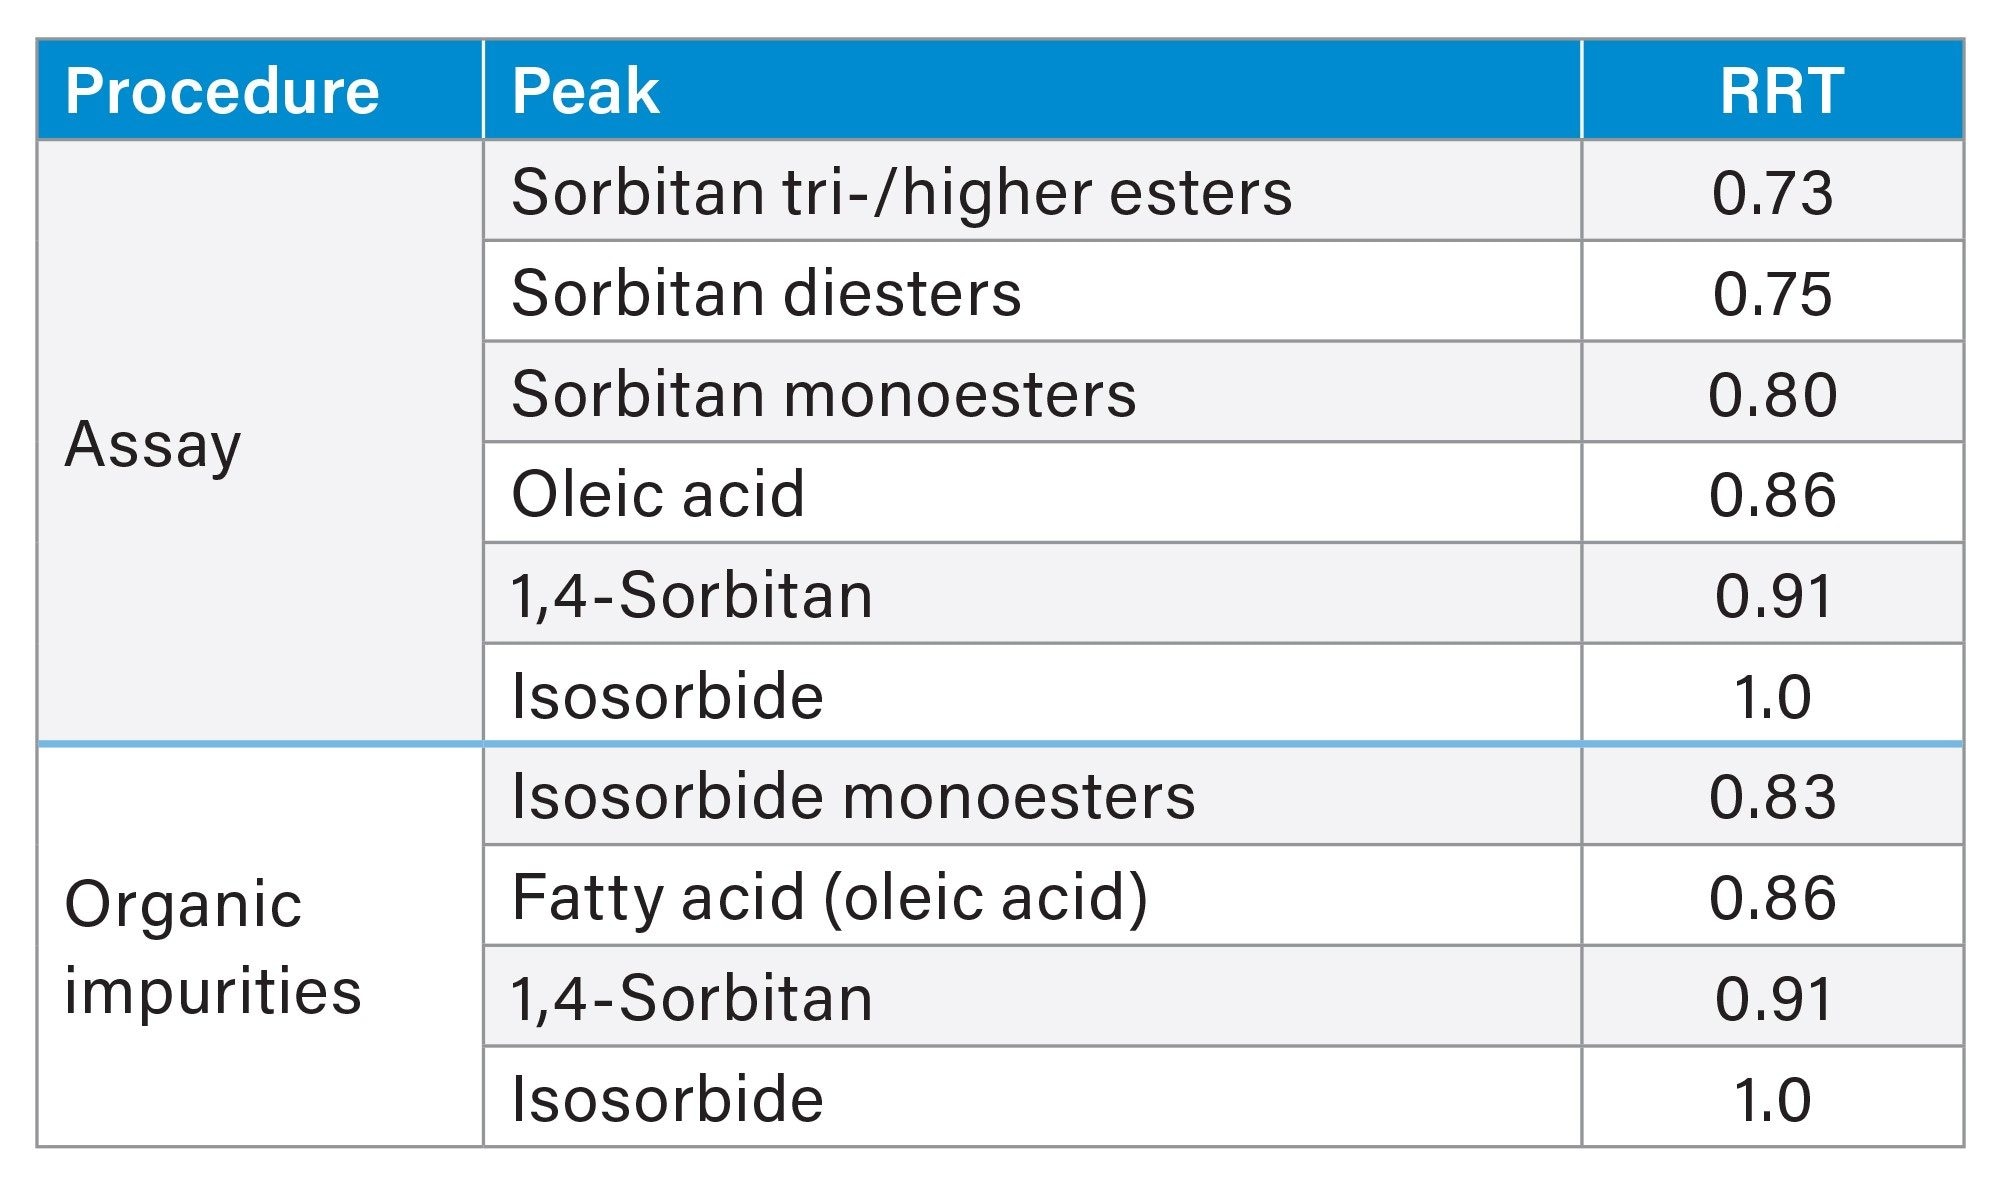The height and width of the screenshot is (1191, 2000).
Task: Select the Sorbitan diesters peak cell
Action: 766,293
